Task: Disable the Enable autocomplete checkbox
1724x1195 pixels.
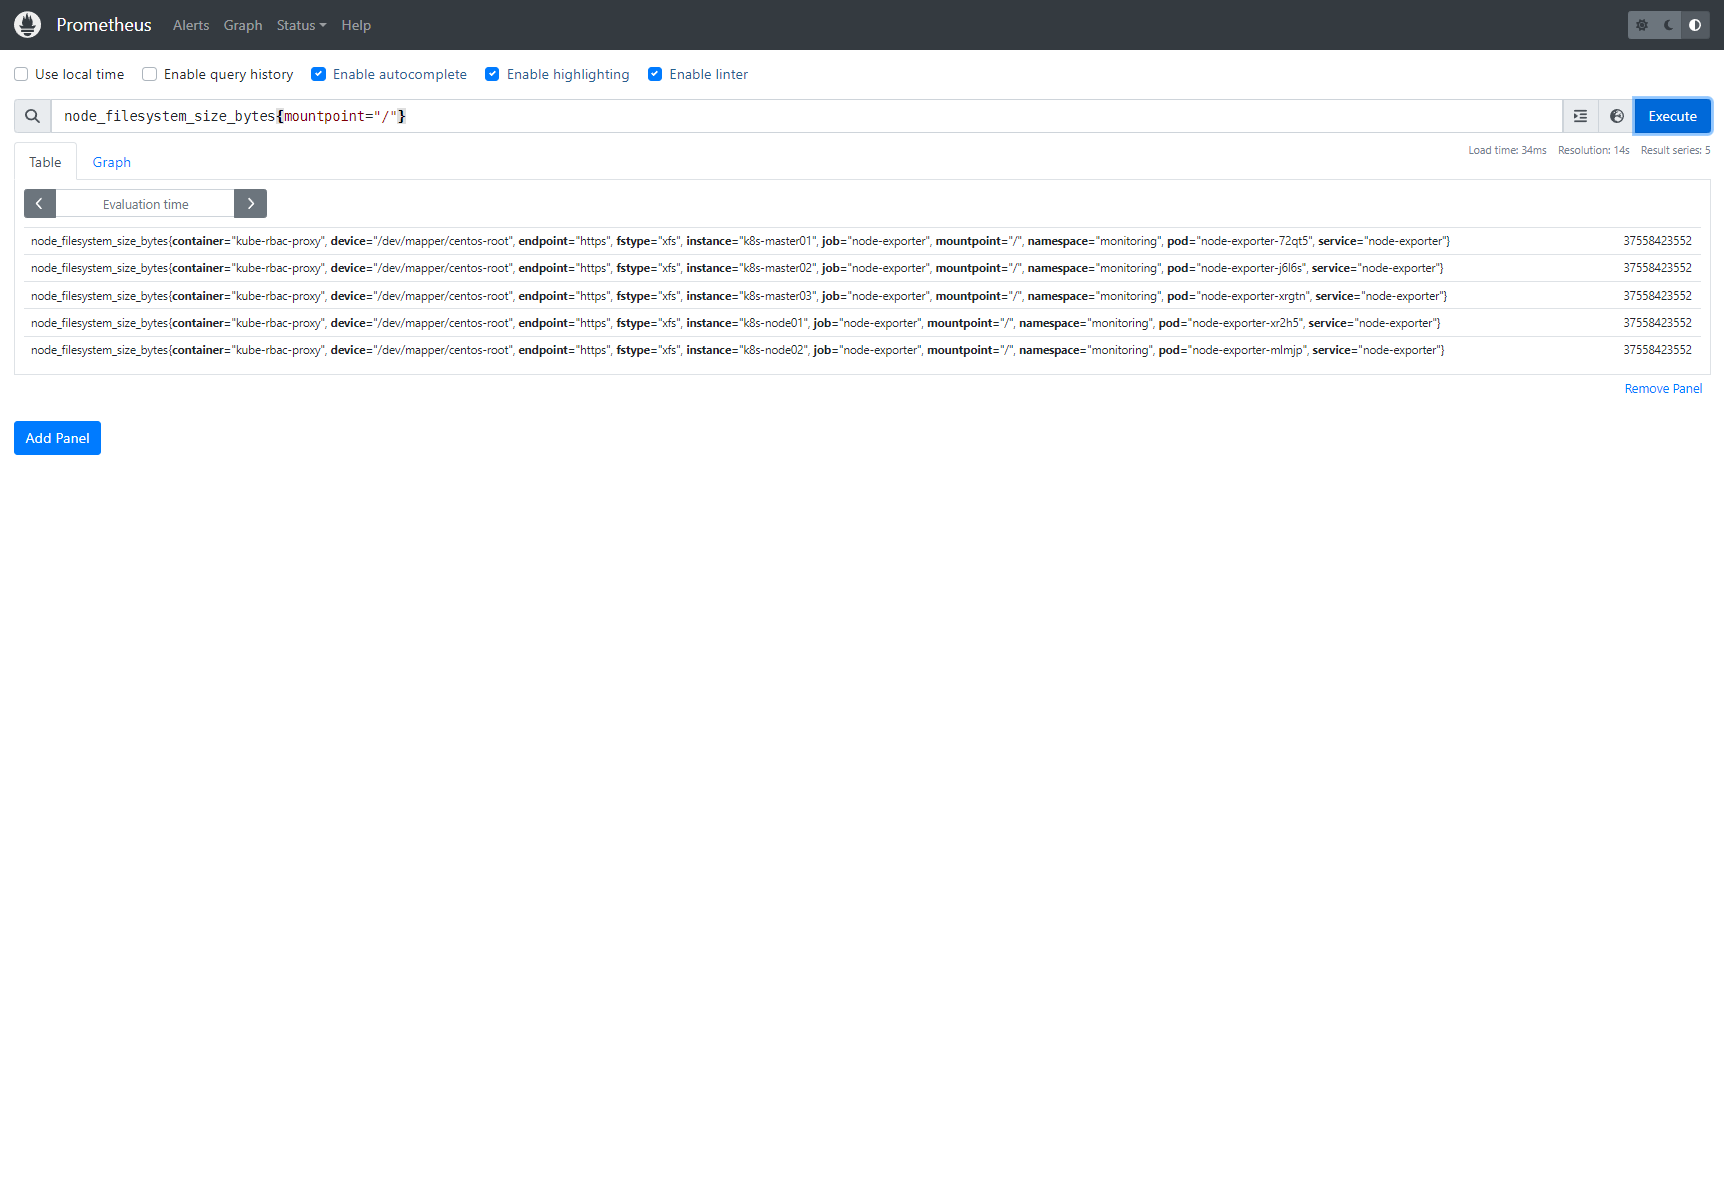Action: 319,74
